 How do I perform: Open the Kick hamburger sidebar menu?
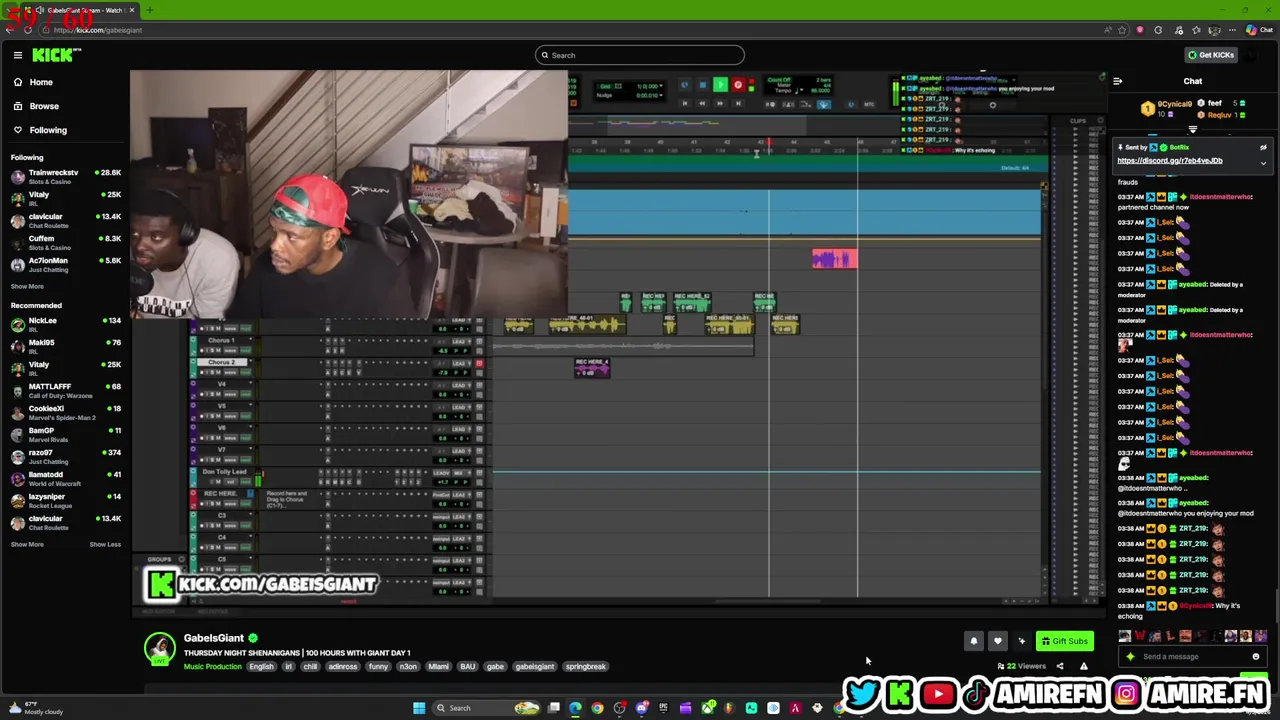pyautogui.click(x=17, y=55)
